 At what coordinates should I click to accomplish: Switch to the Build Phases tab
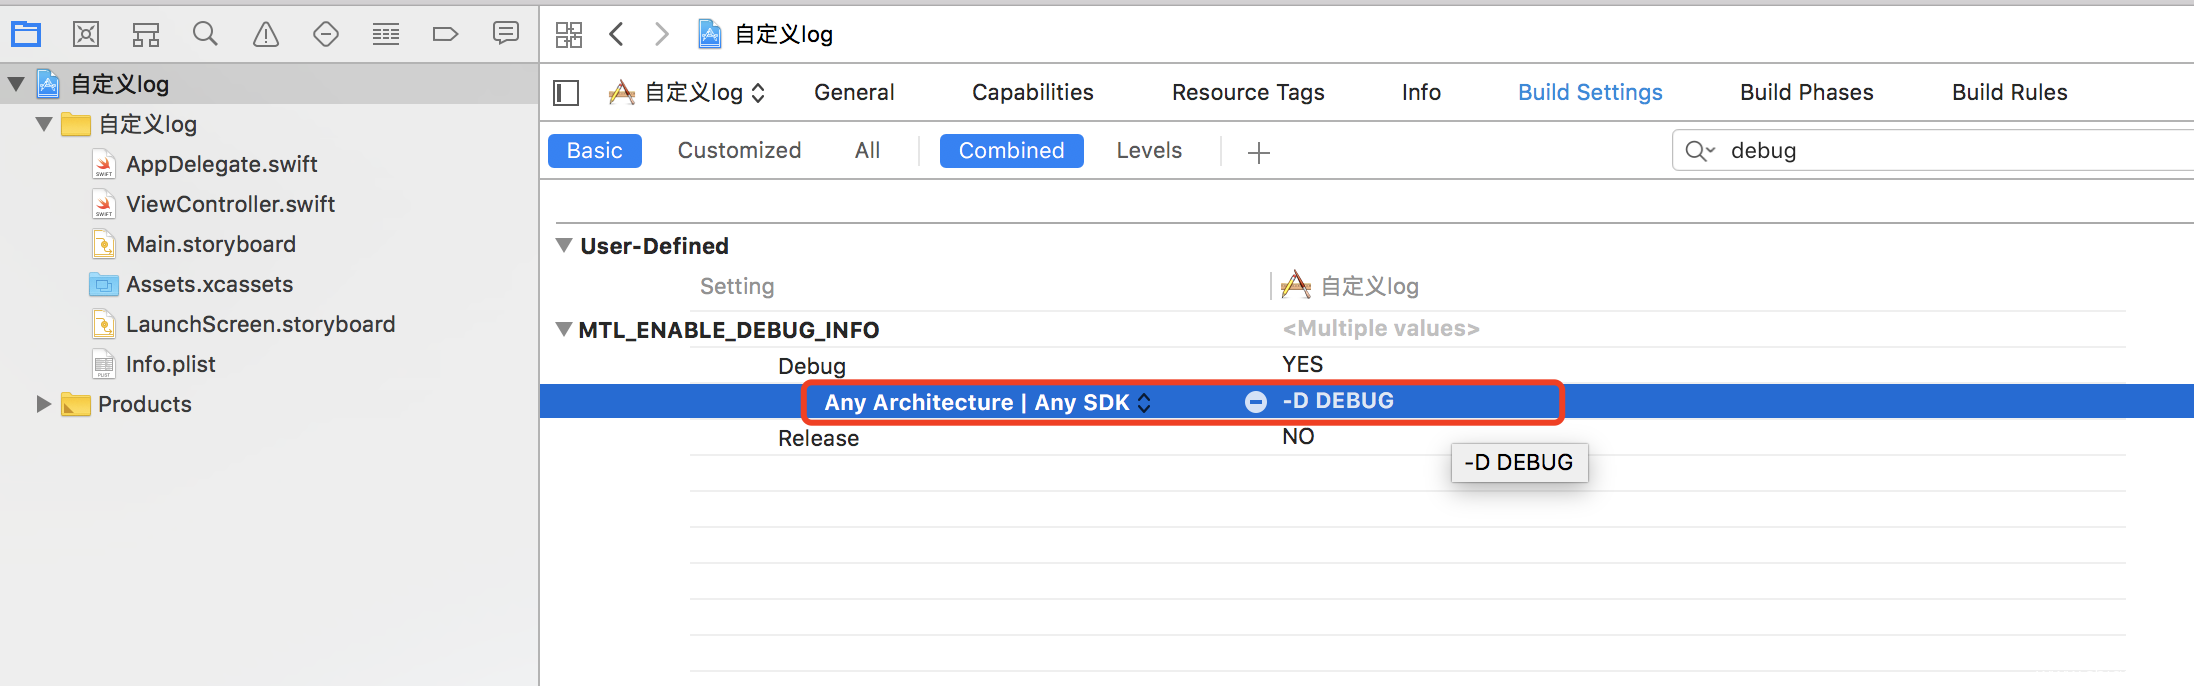click(1807, 92)
